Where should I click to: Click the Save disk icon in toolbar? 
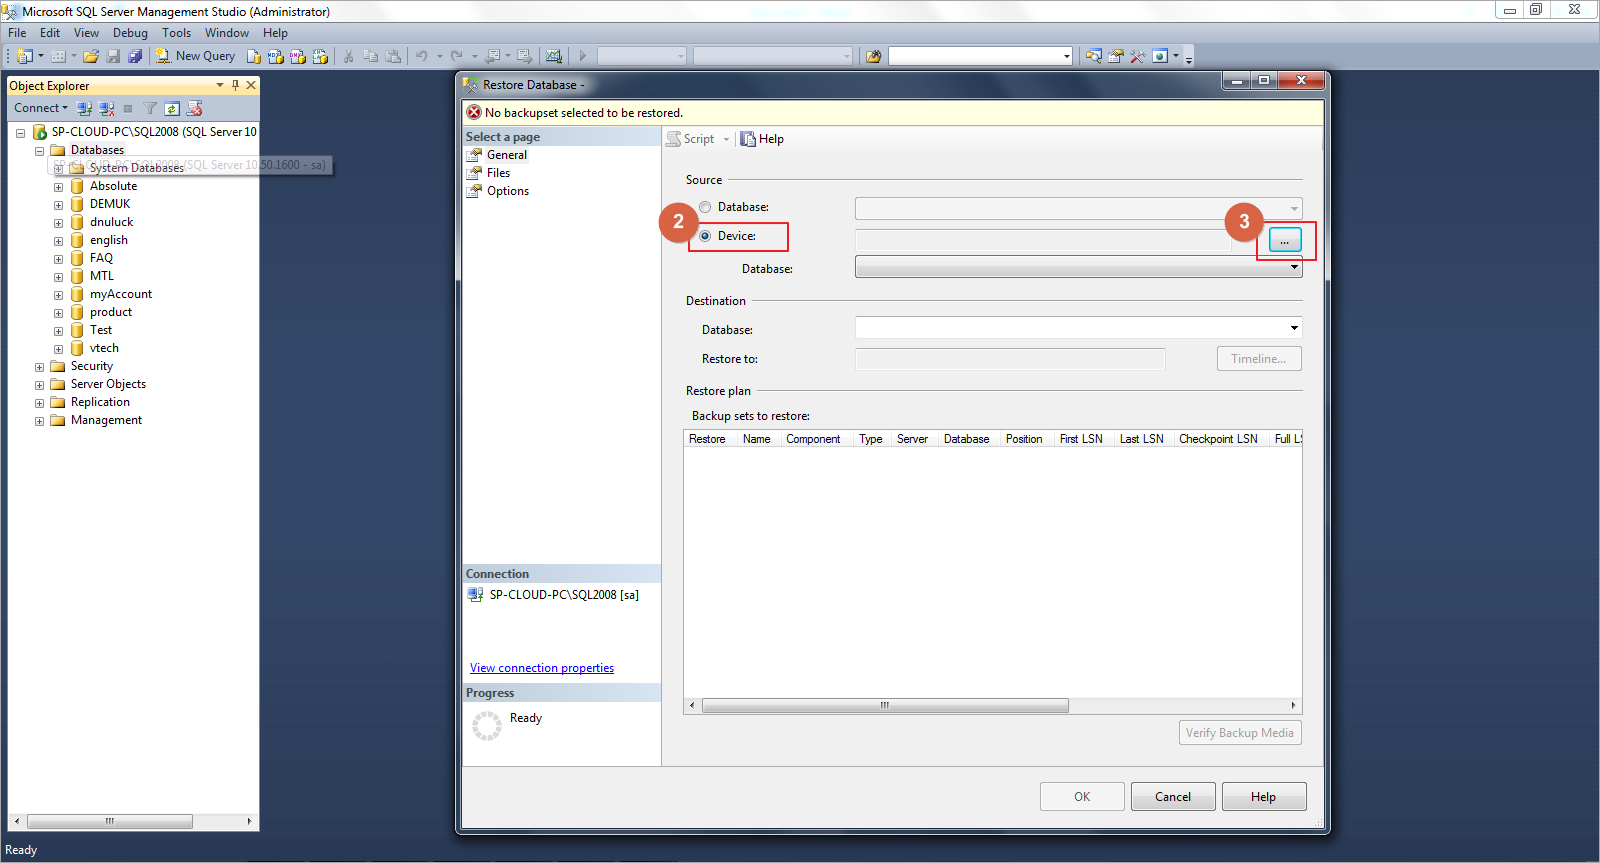pos(113,56)
